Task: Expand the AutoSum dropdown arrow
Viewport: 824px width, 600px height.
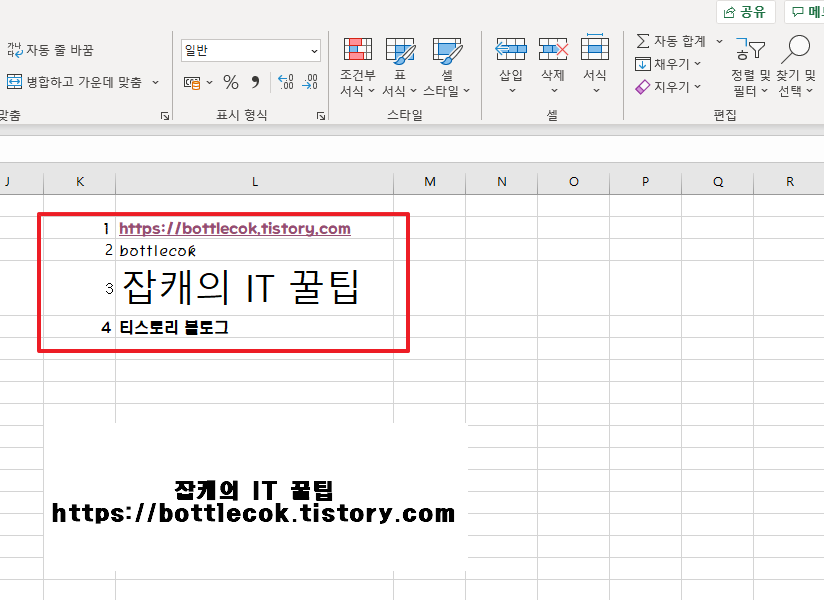Action: (x=719, y=41)
